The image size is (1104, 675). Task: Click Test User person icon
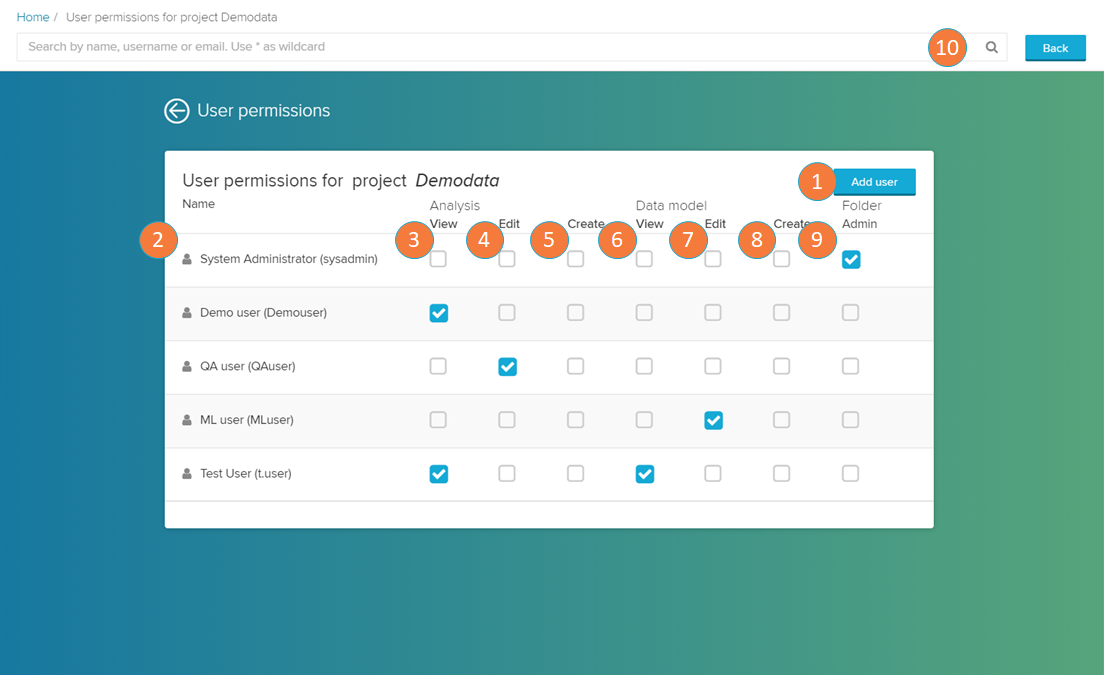point(187,474)
